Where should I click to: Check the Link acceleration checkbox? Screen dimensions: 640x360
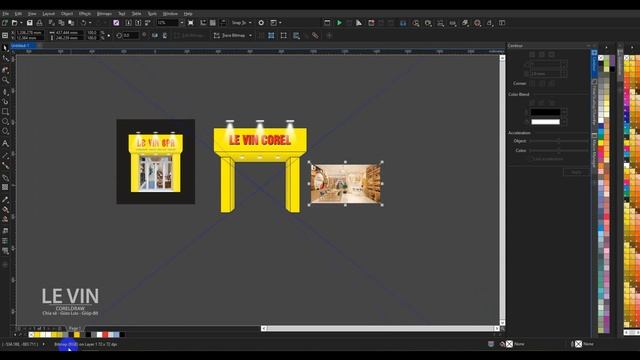pos(531,159)
